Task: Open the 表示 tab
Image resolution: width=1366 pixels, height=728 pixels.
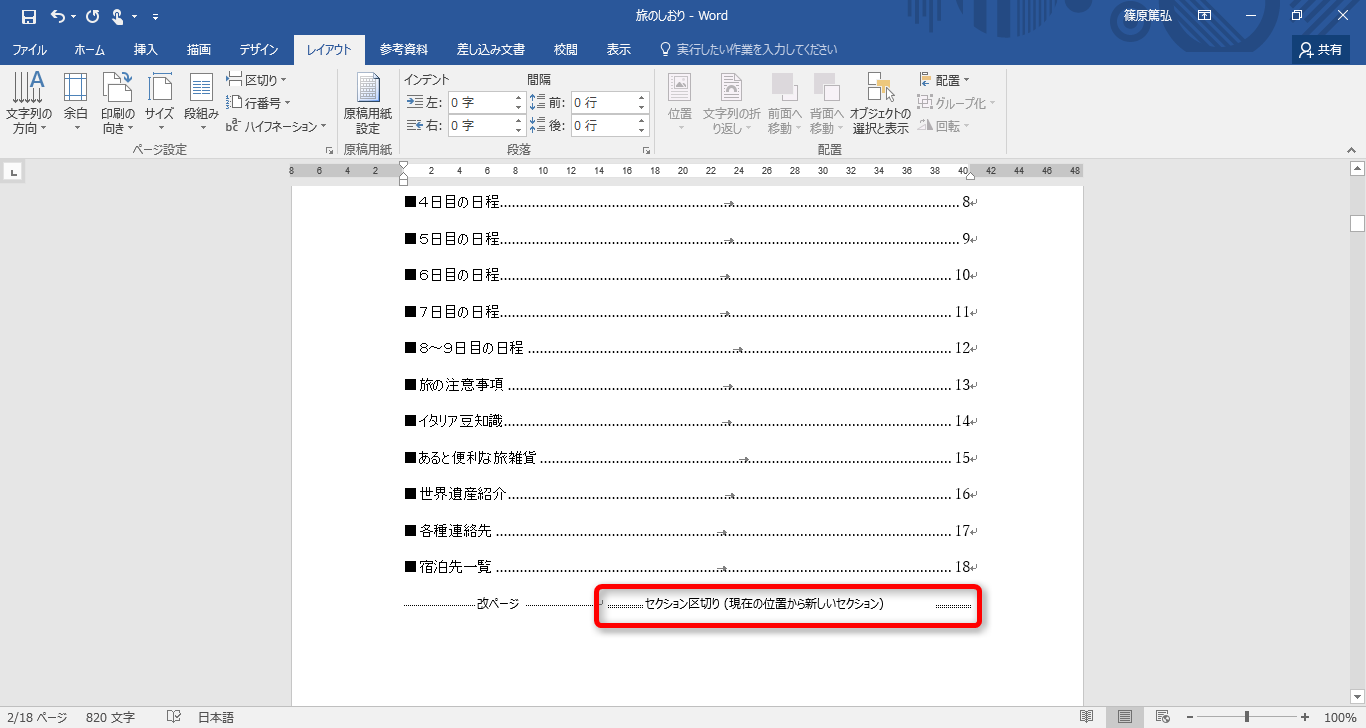Action: tap(619, 49)
